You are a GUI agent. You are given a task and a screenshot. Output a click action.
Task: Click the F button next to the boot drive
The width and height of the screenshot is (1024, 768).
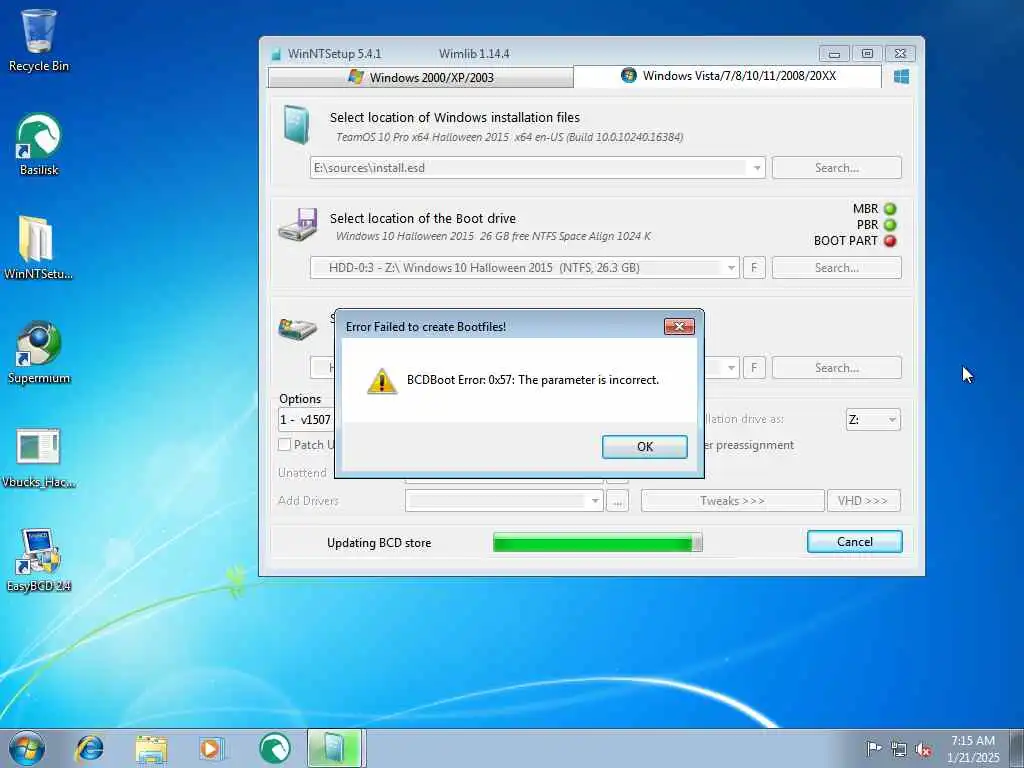click(754, 268)
